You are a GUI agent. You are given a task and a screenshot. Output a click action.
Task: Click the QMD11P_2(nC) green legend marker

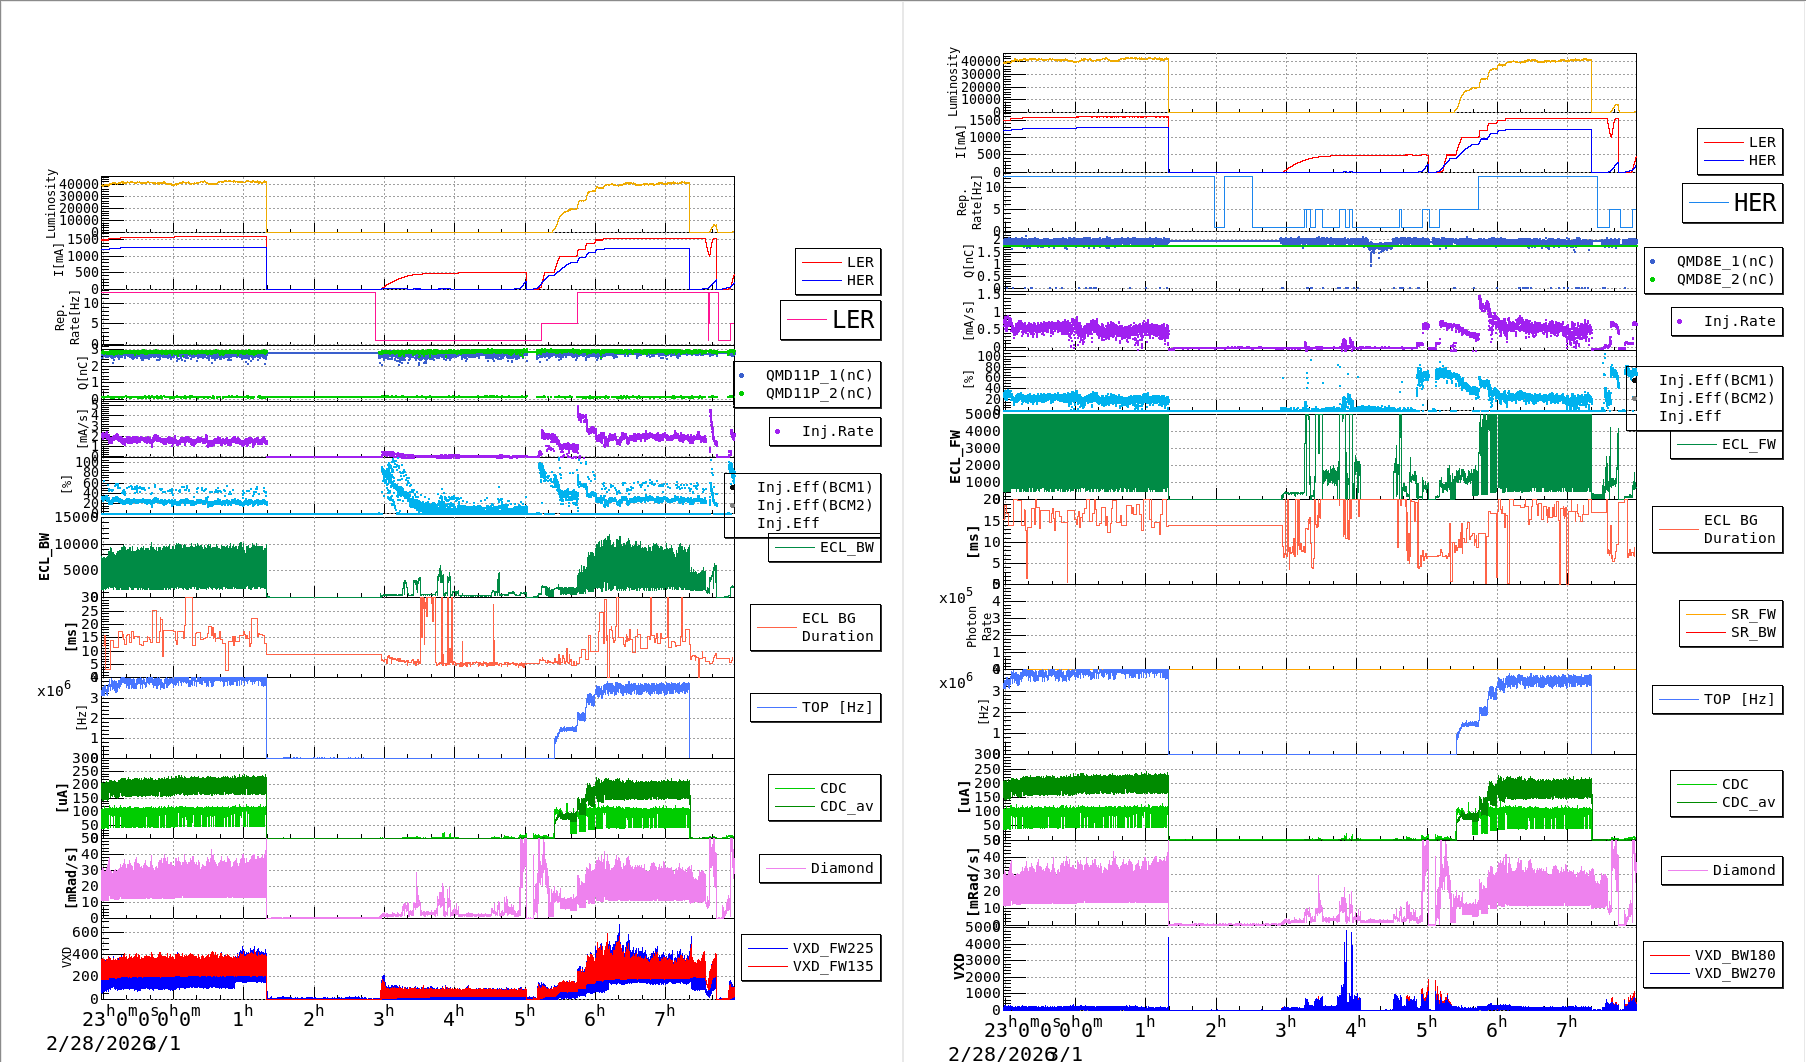pos(741,394)
